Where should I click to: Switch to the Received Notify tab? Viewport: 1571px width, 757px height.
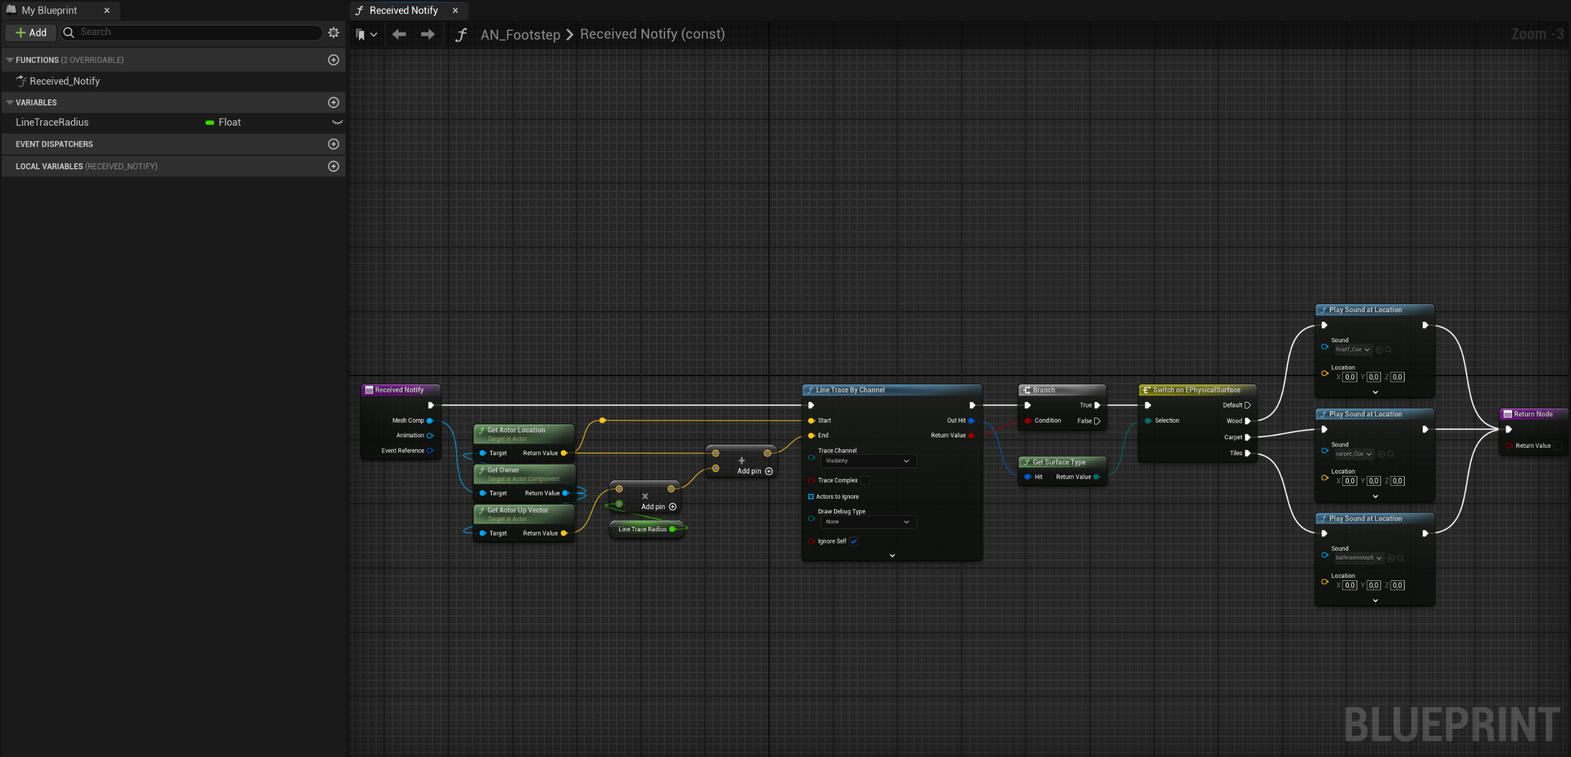pos(403,10)
